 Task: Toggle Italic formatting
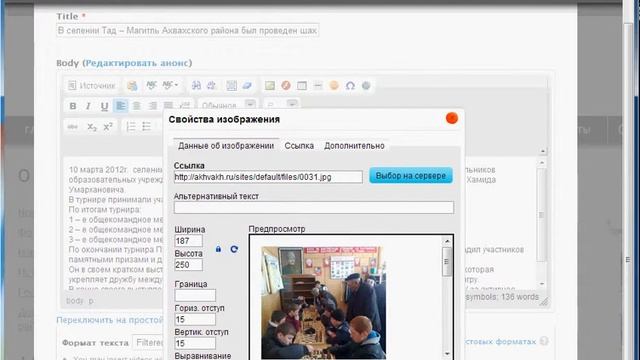[x=88, y=106]
